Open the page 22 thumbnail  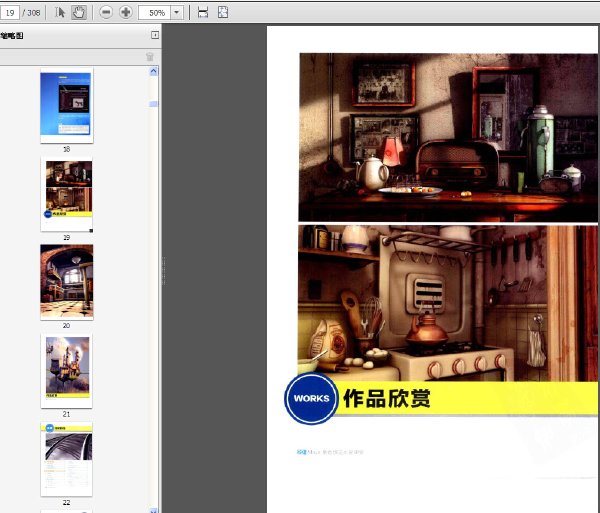click(x=67, y=459)
